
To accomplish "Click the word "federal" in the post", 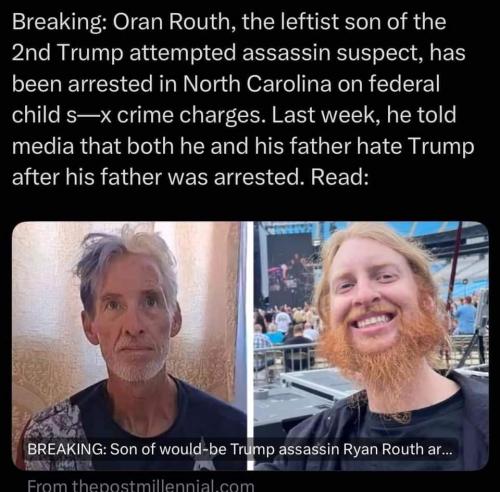I will pos(404,83).
